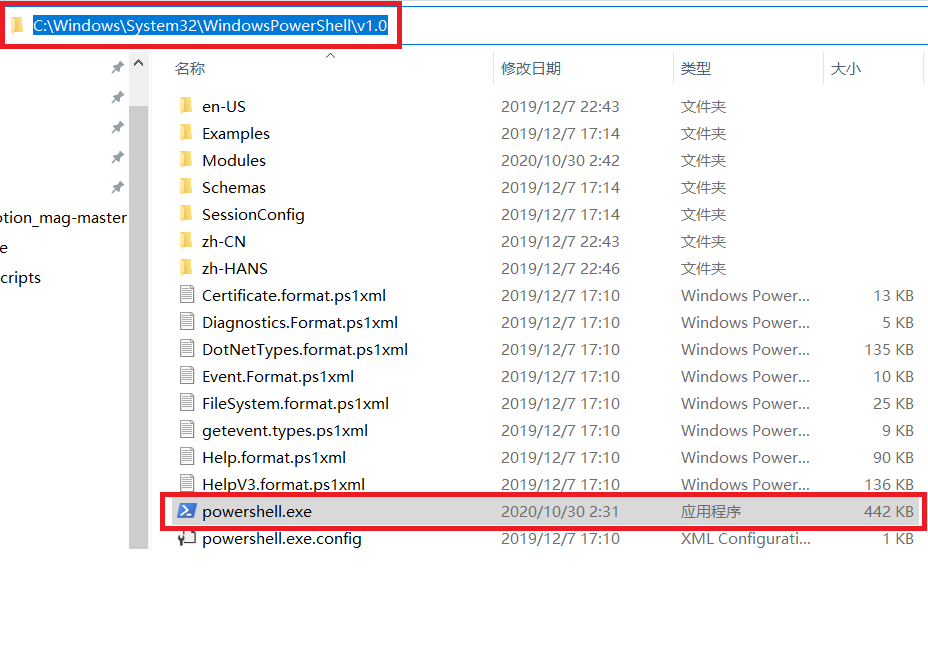
Task: Select Help.format.ps1xml file name
Action: point(274,457)
